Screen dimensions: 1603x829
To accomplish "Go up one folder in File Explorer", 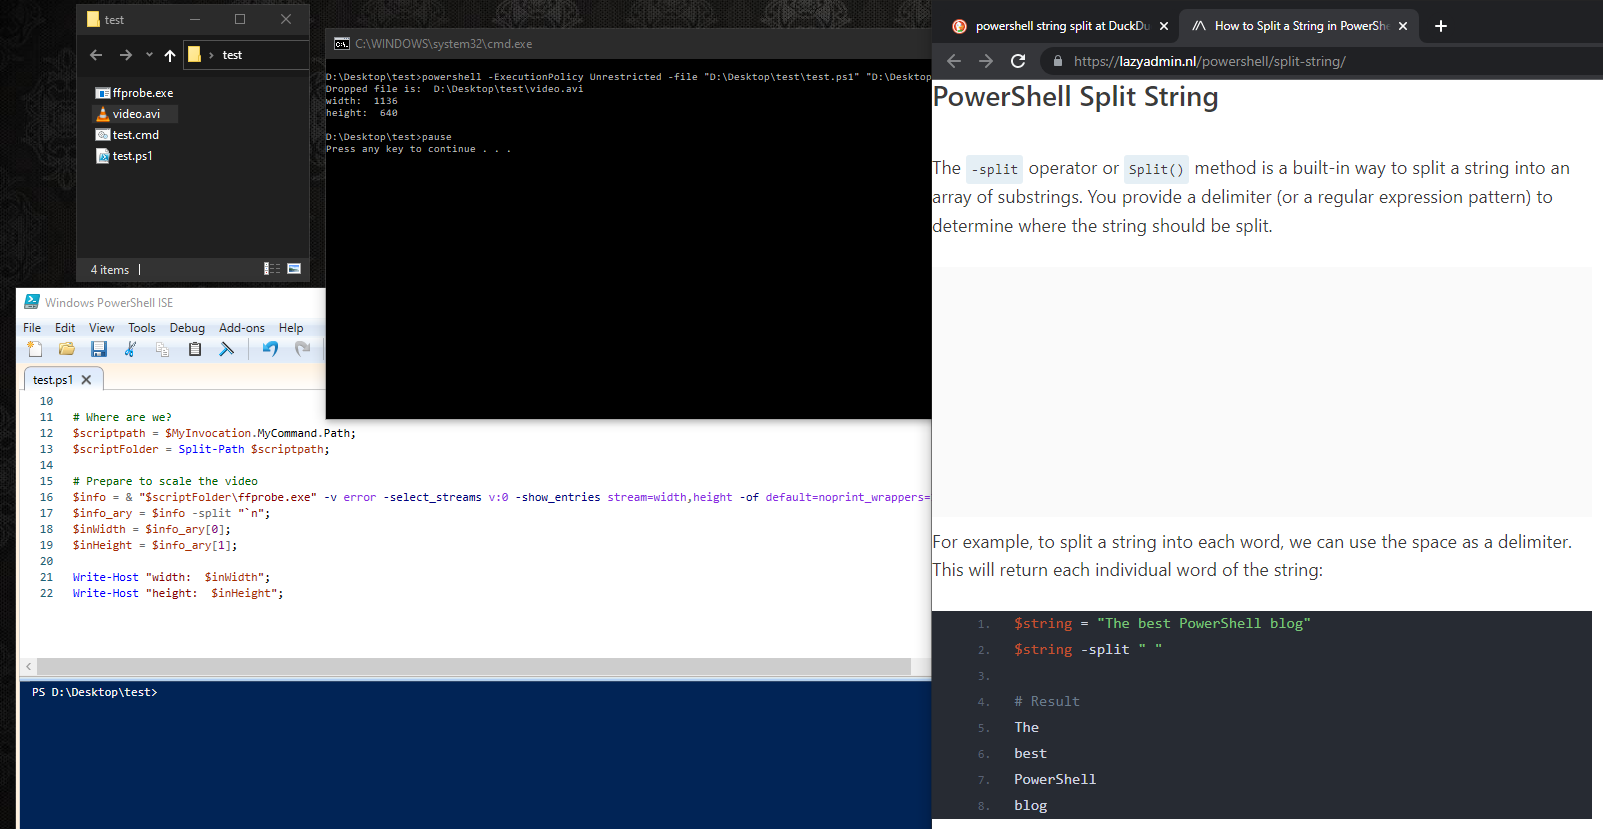I will (170, 55).
